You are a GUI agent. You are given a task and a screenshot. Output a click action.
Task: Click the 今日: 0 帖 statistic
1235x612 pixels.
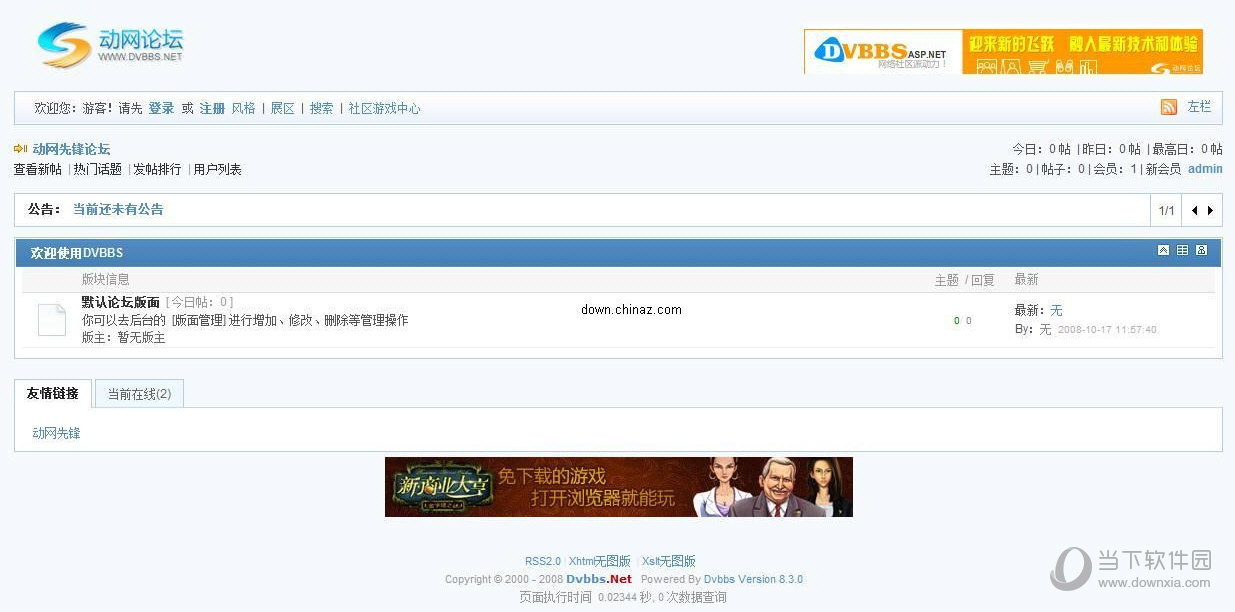(1041, 149)
